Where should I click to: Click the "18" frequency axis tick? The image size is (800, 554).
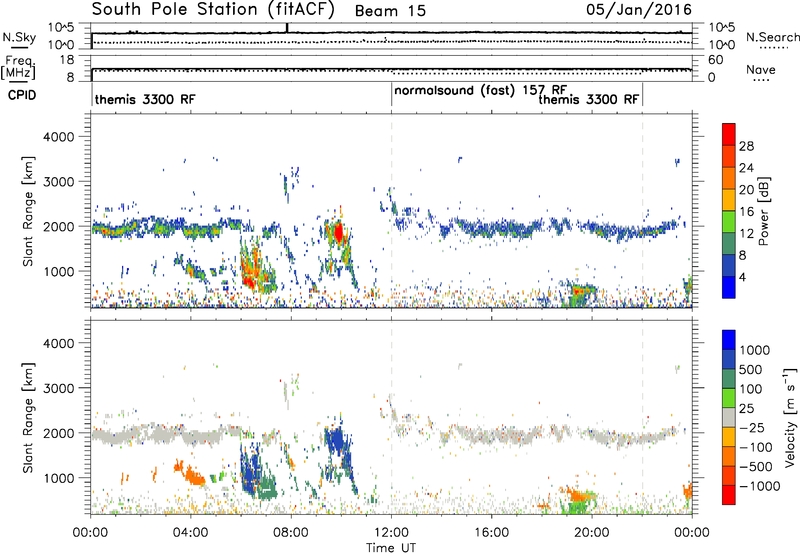point(67,60)
